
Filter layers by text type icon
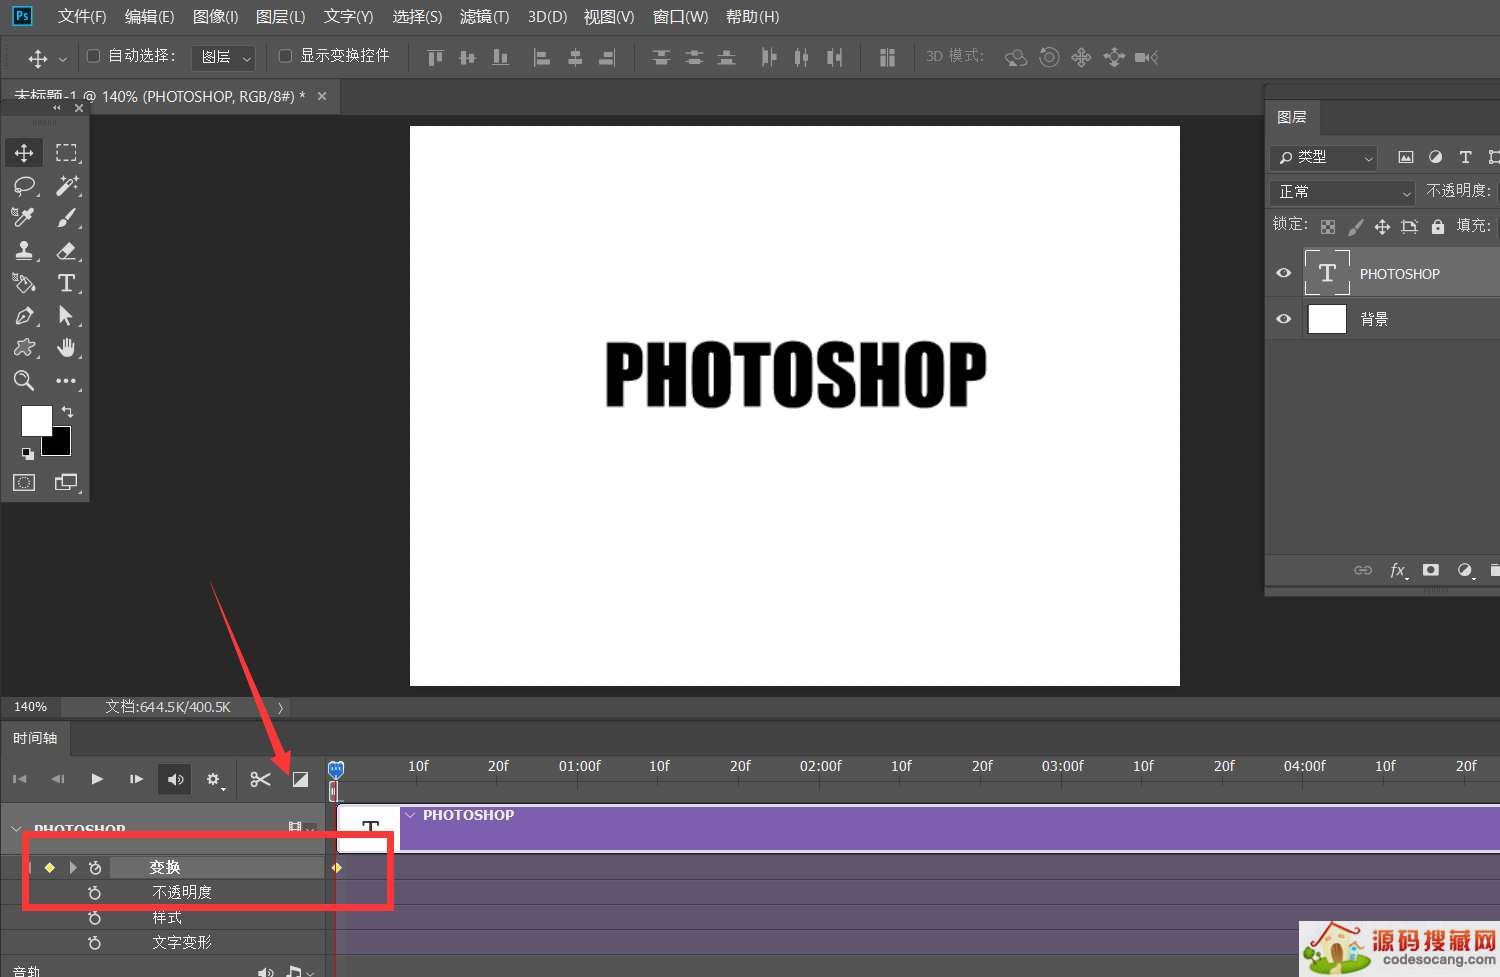click(1465, 157)
